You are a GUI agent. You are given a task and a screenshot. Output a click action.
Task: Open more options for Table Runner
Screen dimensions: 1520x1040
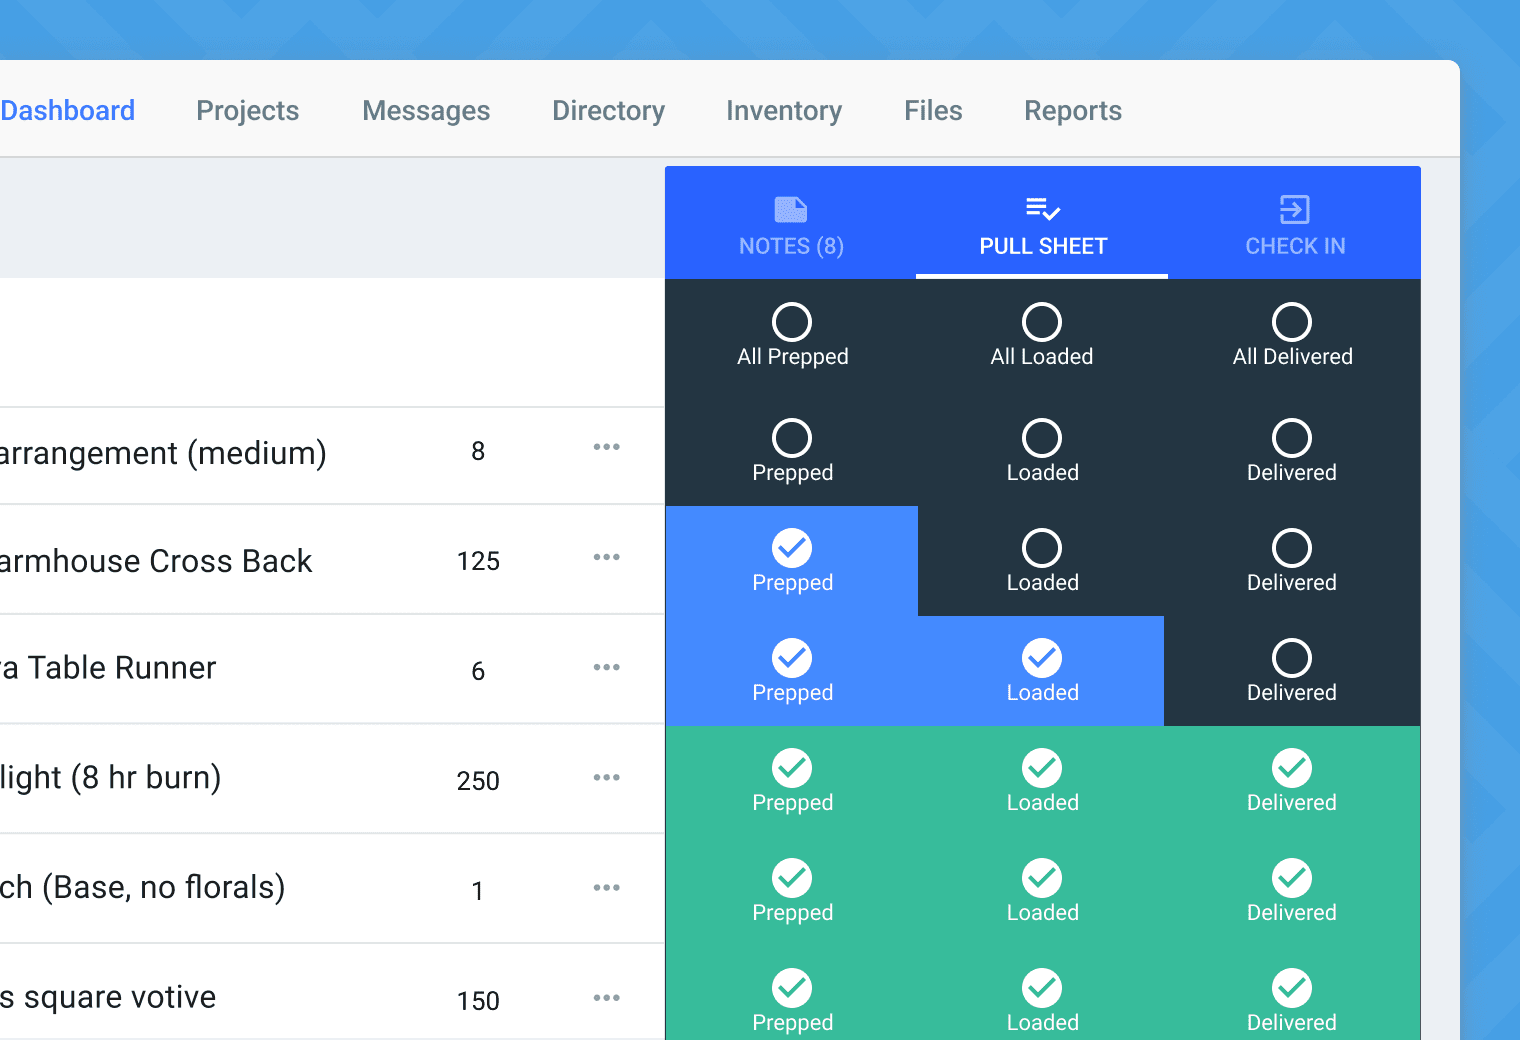click(606, 667)
